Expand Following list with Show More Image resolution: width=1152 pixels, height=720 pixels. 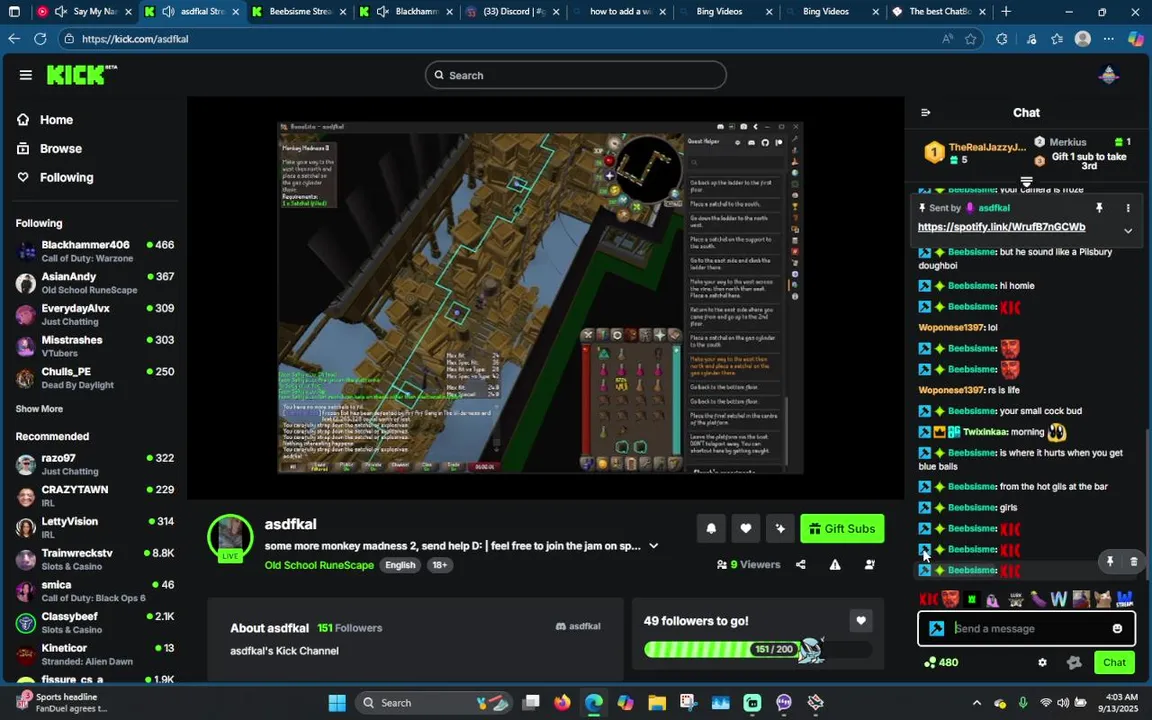pyautogui.click(x=39, y=408)
